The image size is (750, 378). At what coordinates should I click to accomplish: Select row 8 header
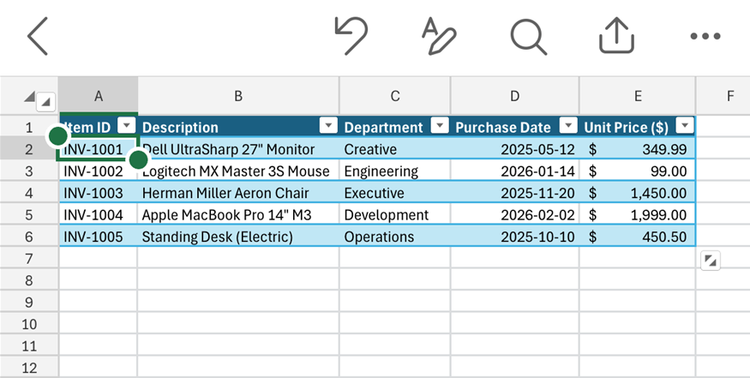[29, 280]
